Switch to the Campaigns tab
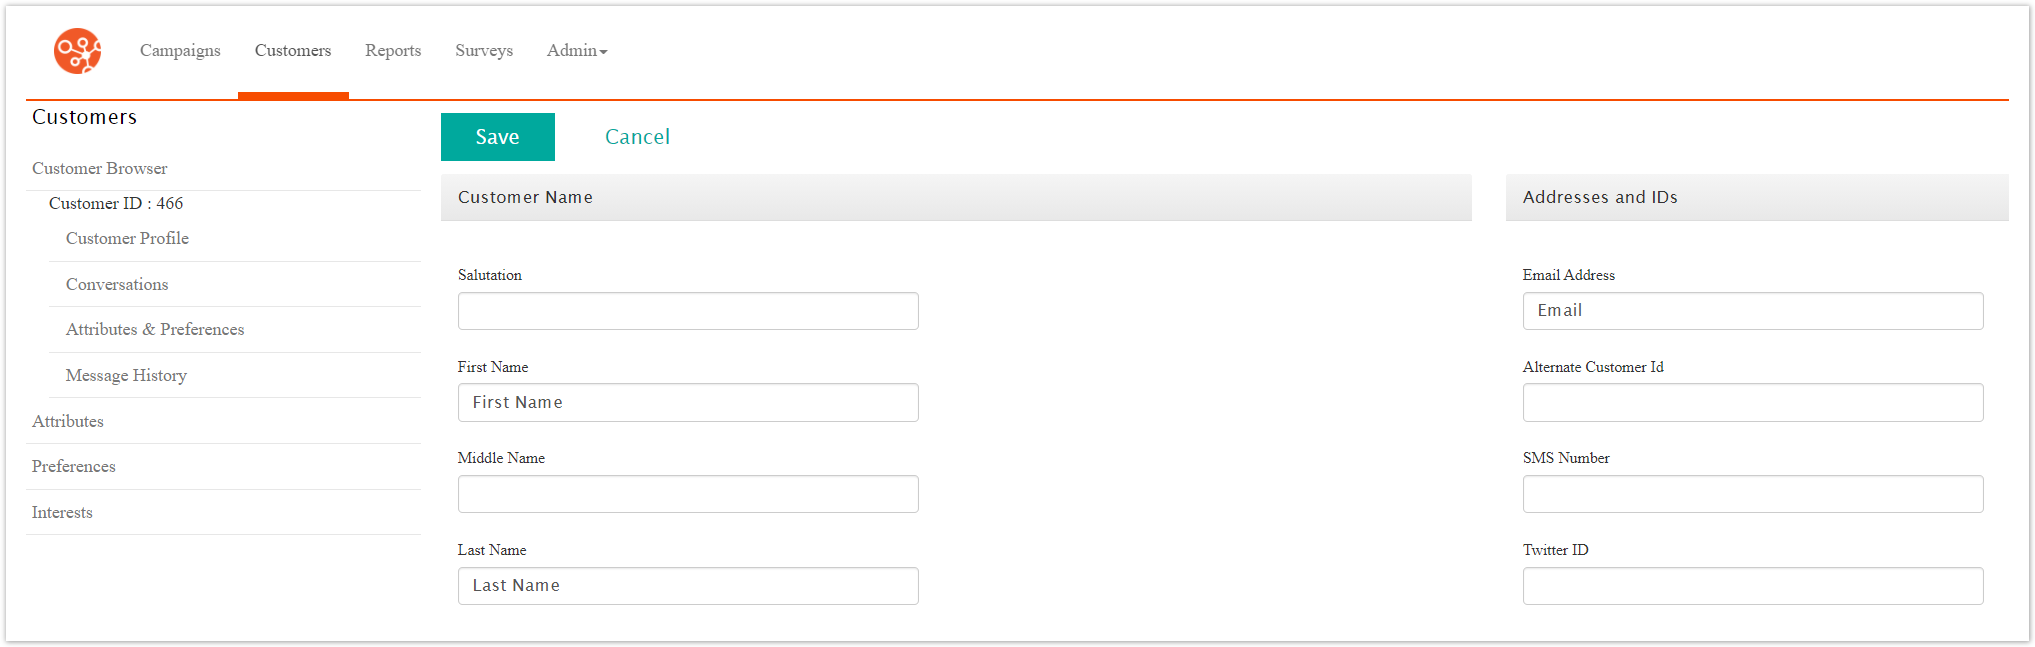 pos(180,50)
